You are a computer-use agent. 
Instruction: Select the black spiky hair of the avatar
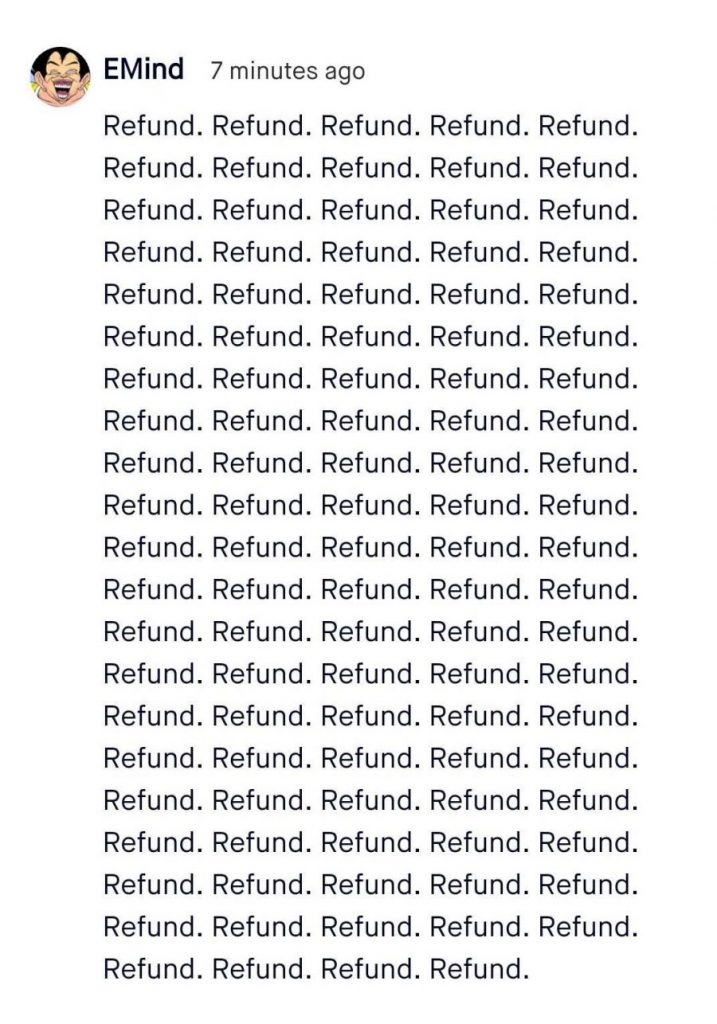[x=60, y=57]
